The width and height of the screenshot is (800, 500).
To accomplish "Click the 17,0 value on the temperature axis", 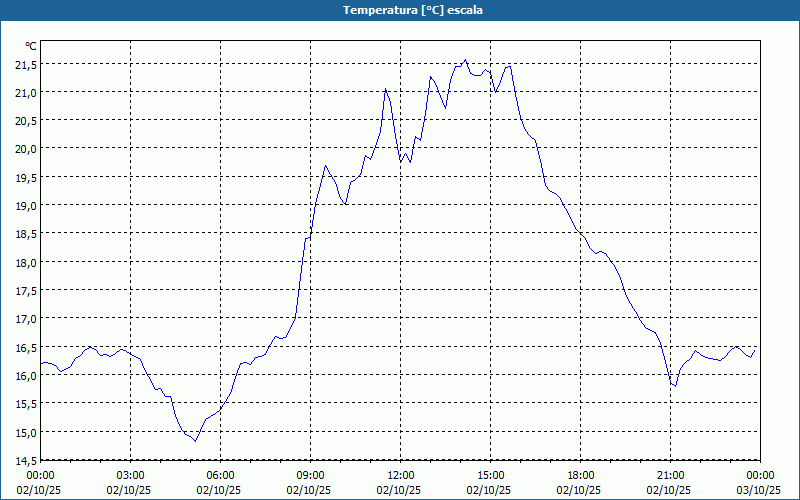I will click(25, 318).
